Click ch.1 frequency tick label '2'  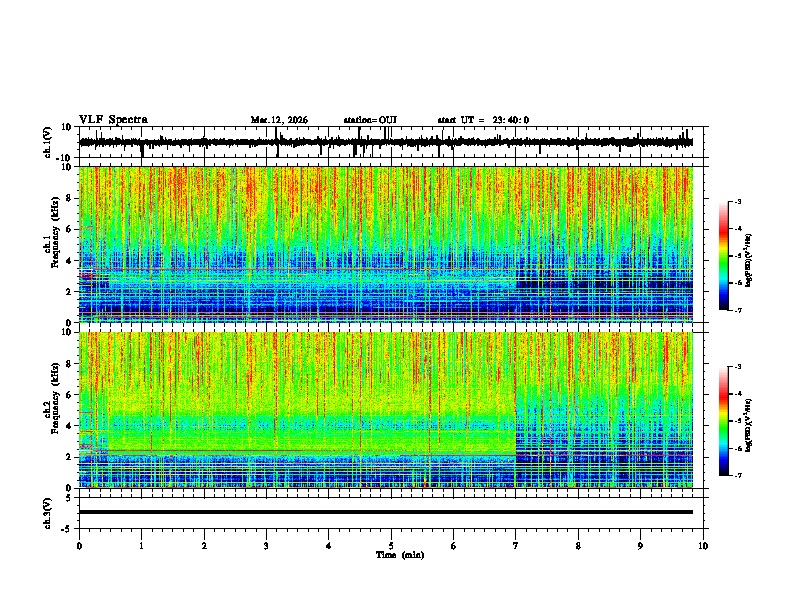(70, 292)
